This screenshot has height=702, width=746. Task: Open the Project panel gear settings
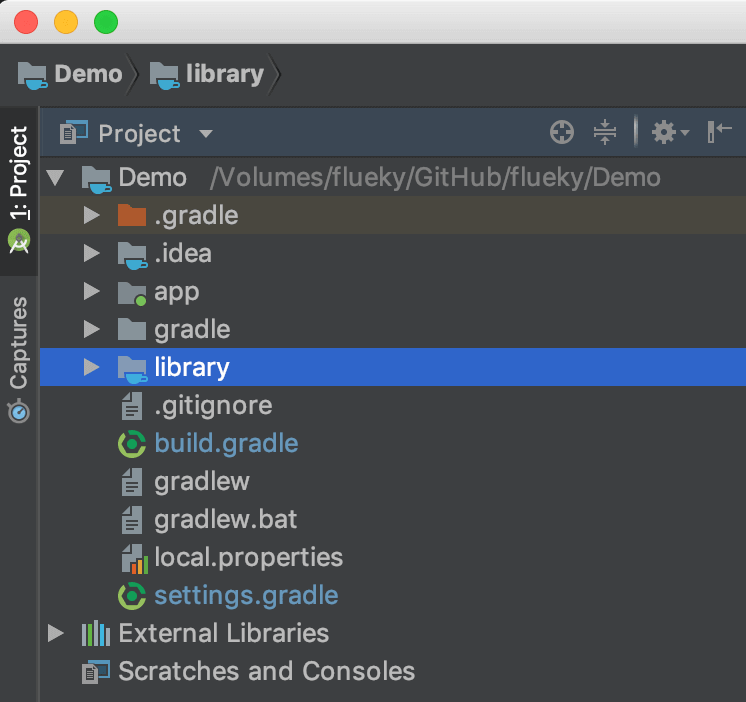668,132
